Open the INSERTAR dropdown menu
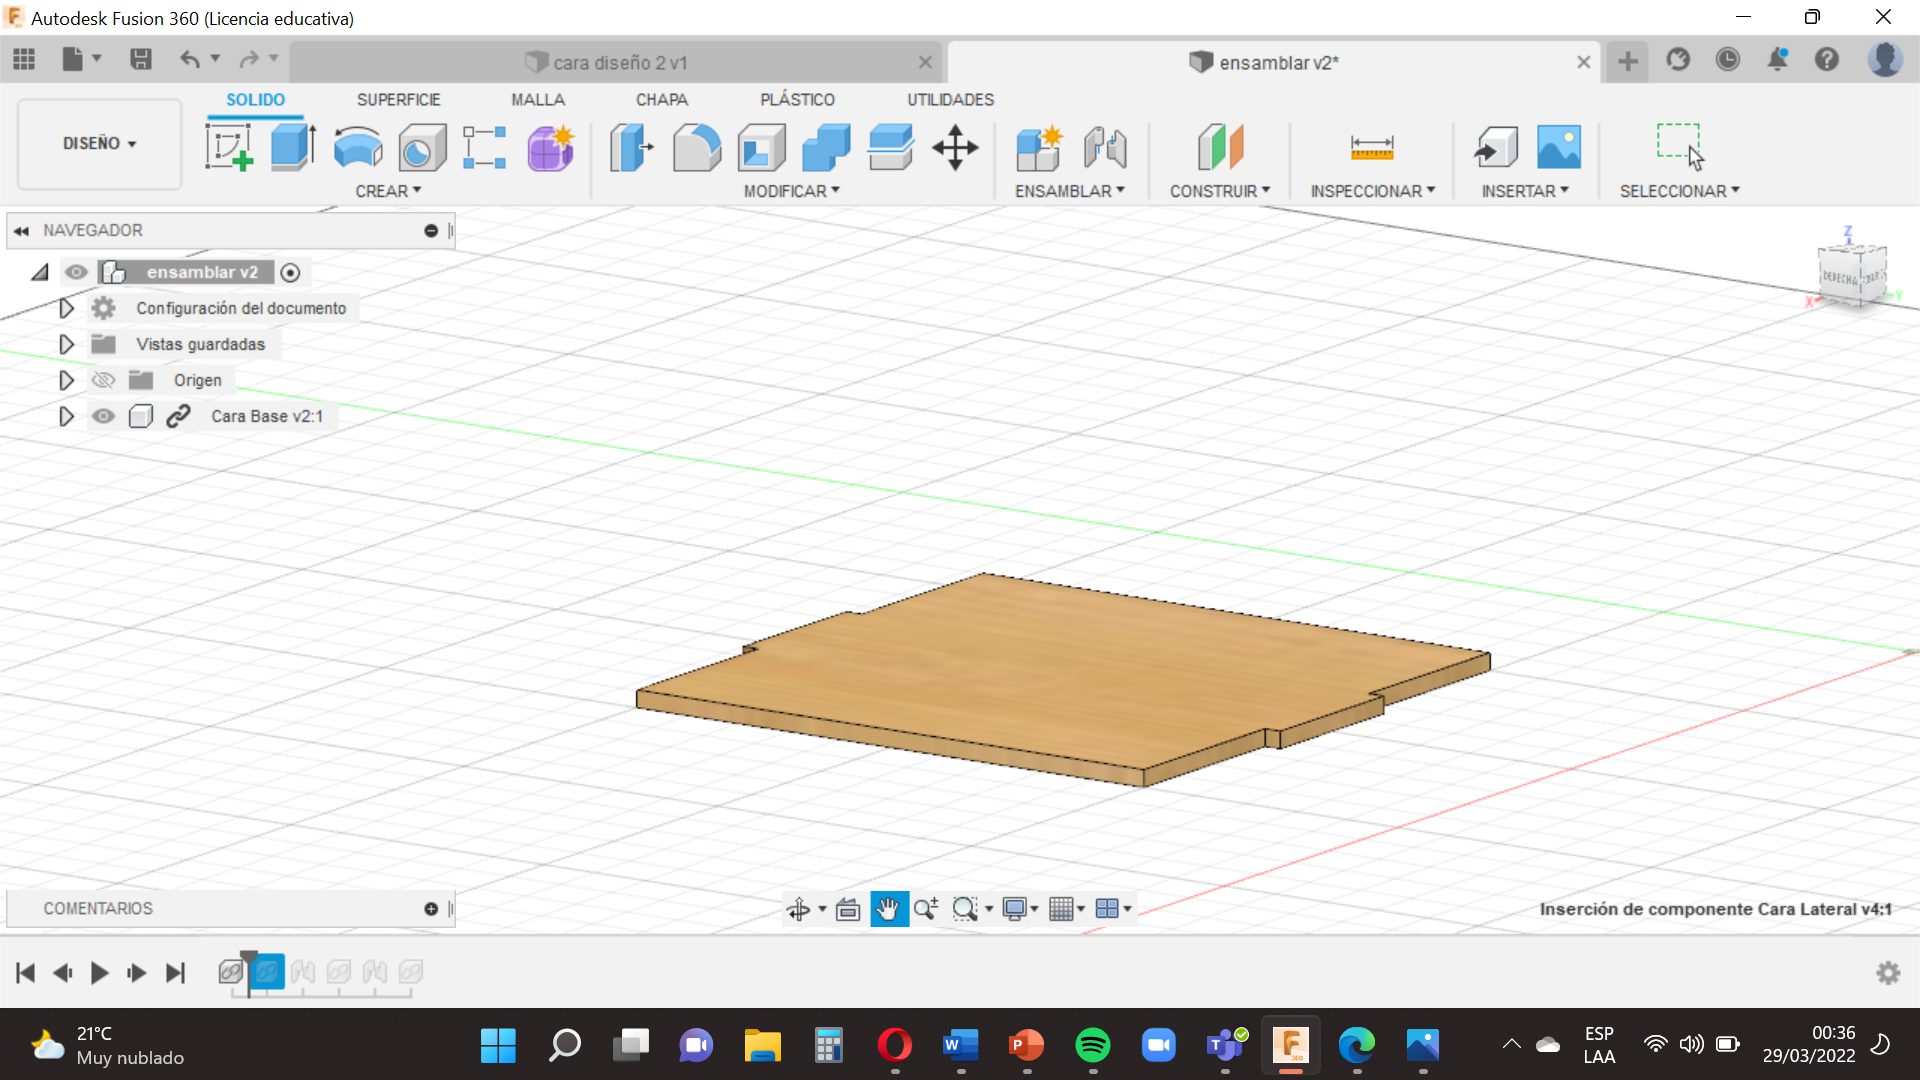1920x1080 pixels. [1525, 191]
